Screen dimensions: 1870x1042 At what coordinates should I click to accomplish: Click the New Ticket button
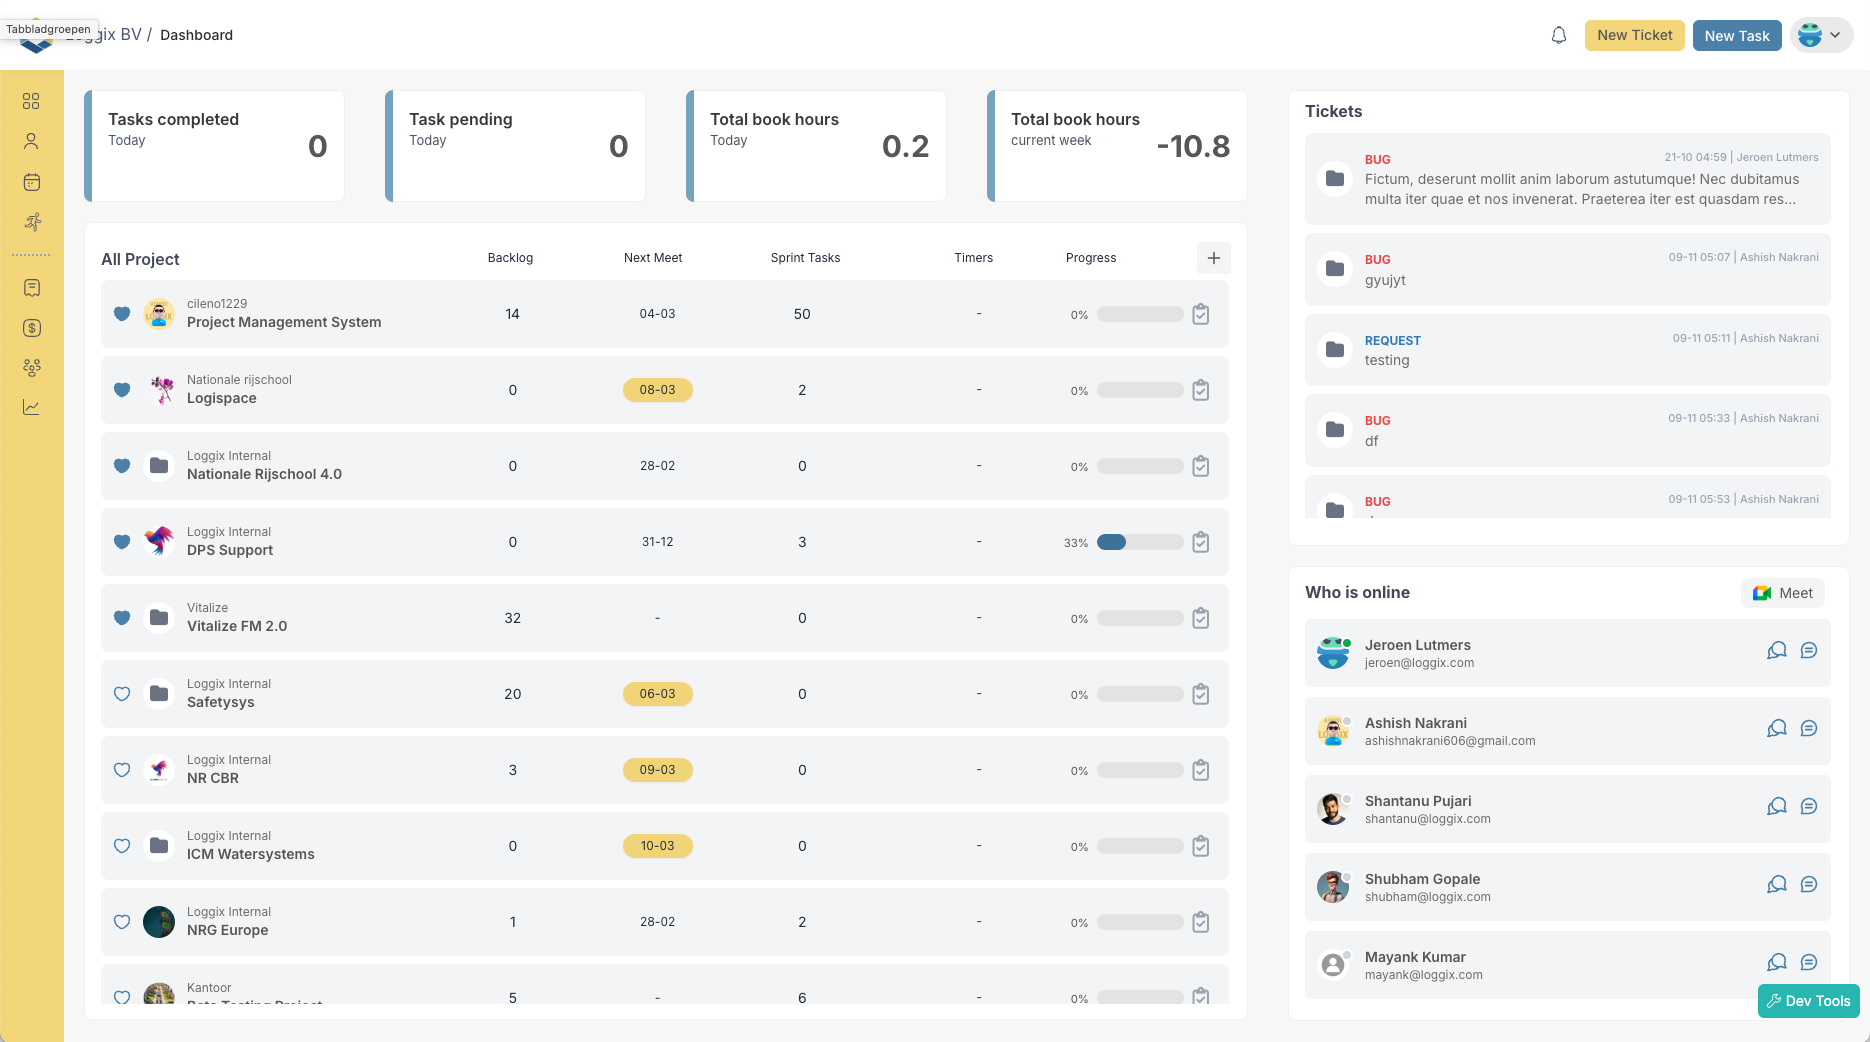pos(1634,35)
